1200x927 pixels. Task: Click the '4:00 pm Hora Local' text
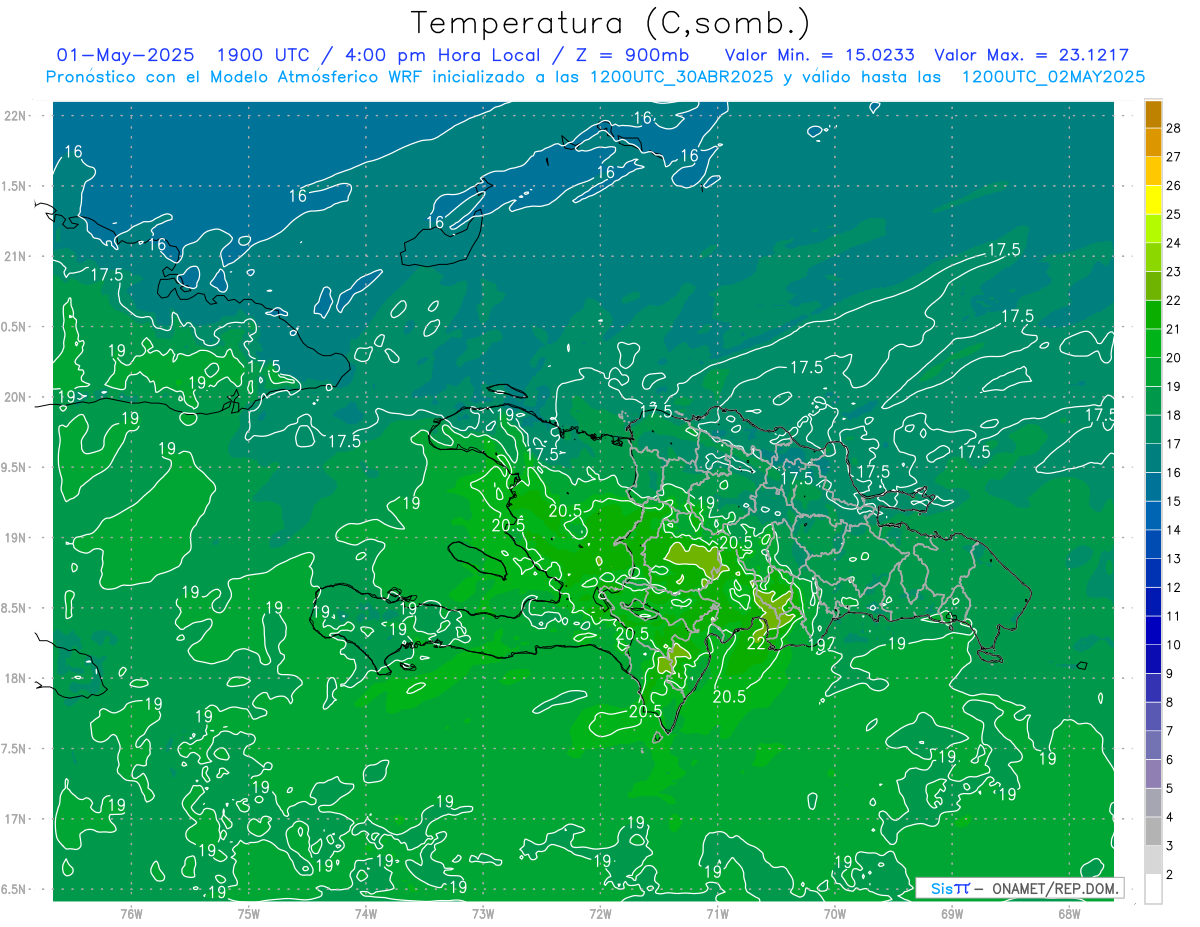(444, 55)
